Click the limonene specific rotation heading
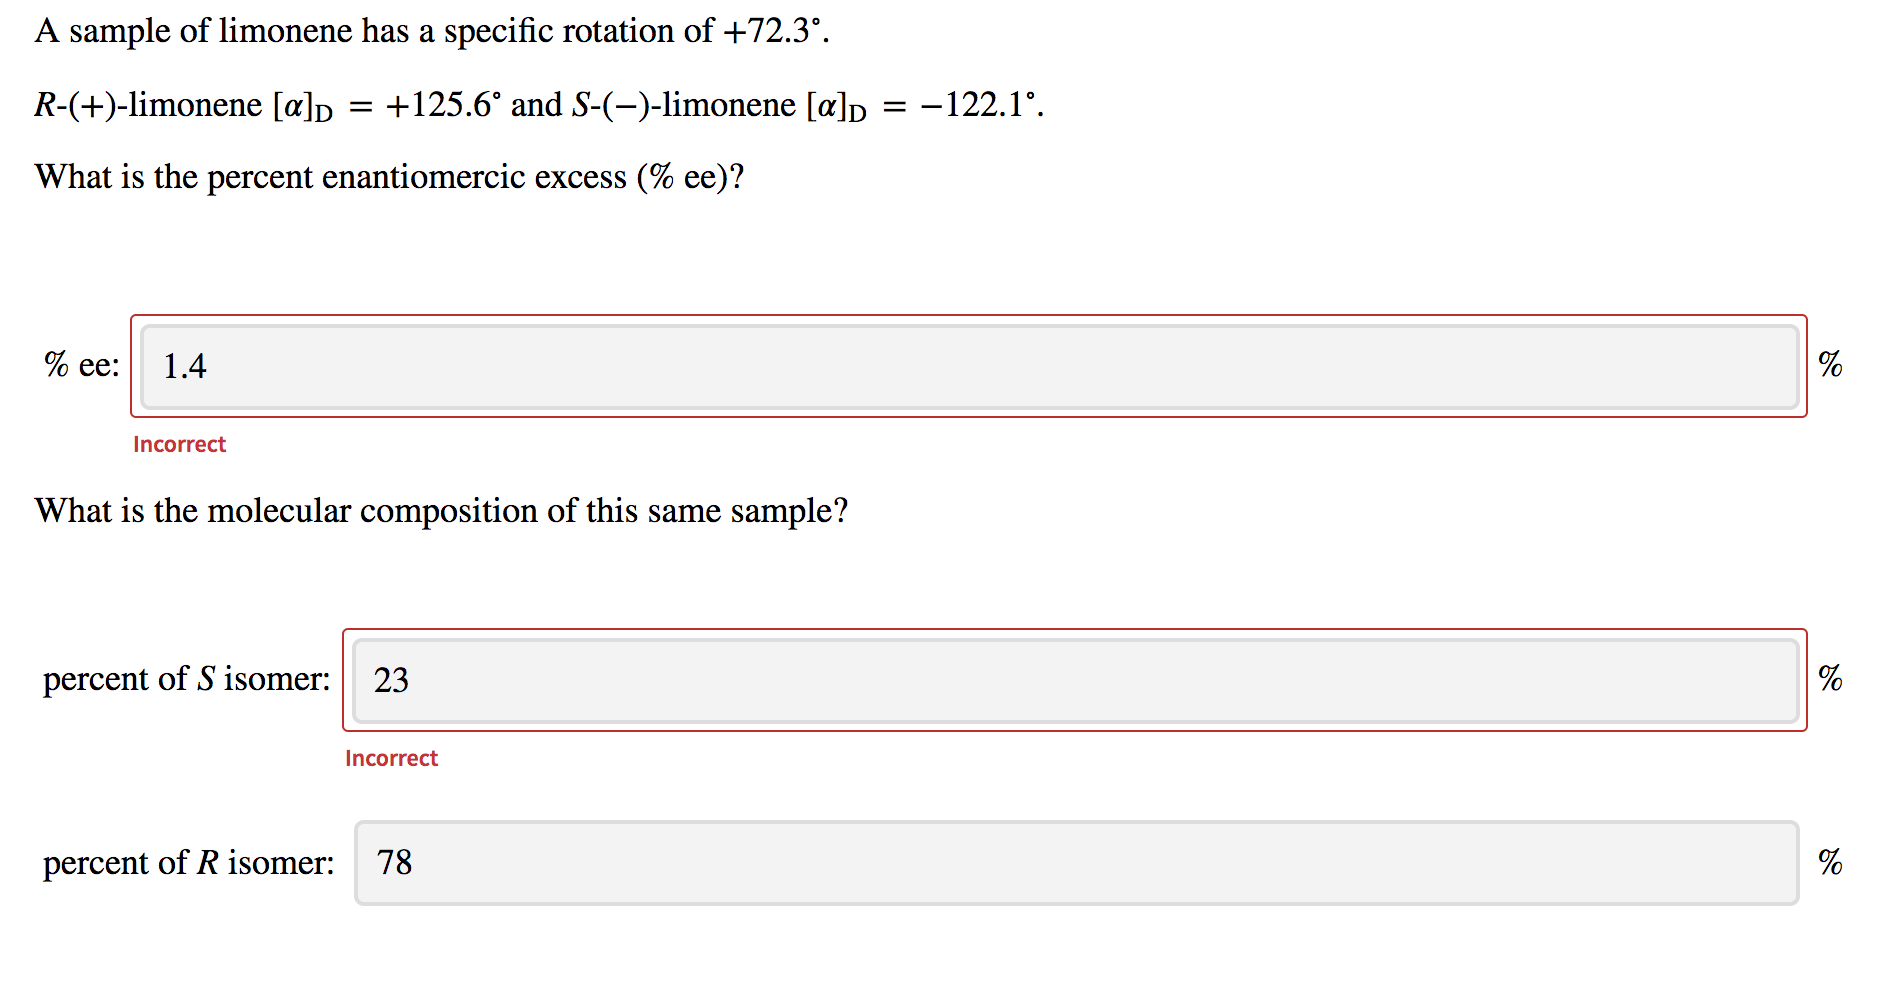The width and height of the screenshot is (1886, 1002). [x=430, y=30]
